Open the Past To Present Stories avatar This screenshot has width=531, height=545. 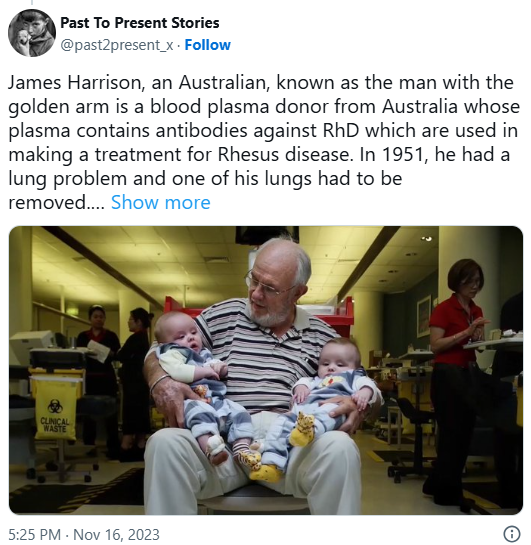(32, 33)
